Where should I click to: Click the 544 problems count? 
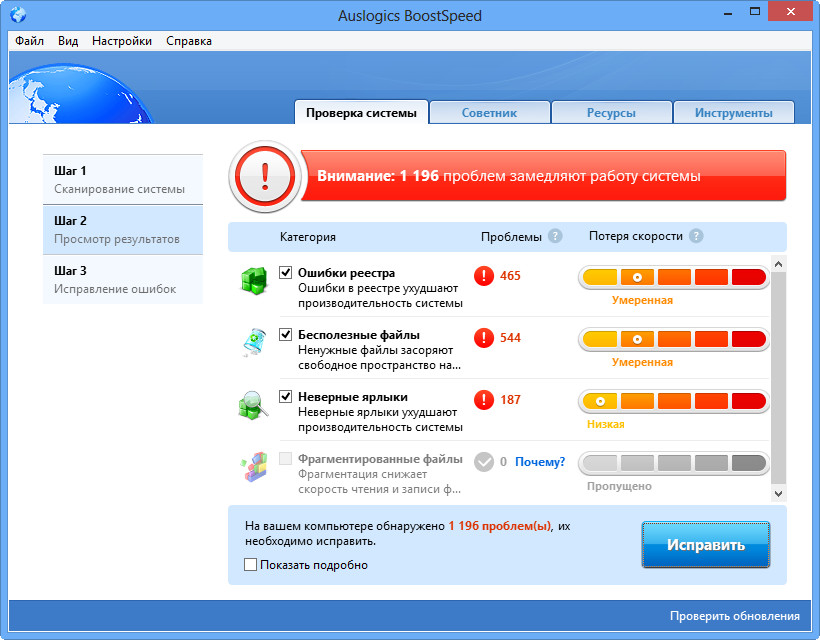coord(510,338)
